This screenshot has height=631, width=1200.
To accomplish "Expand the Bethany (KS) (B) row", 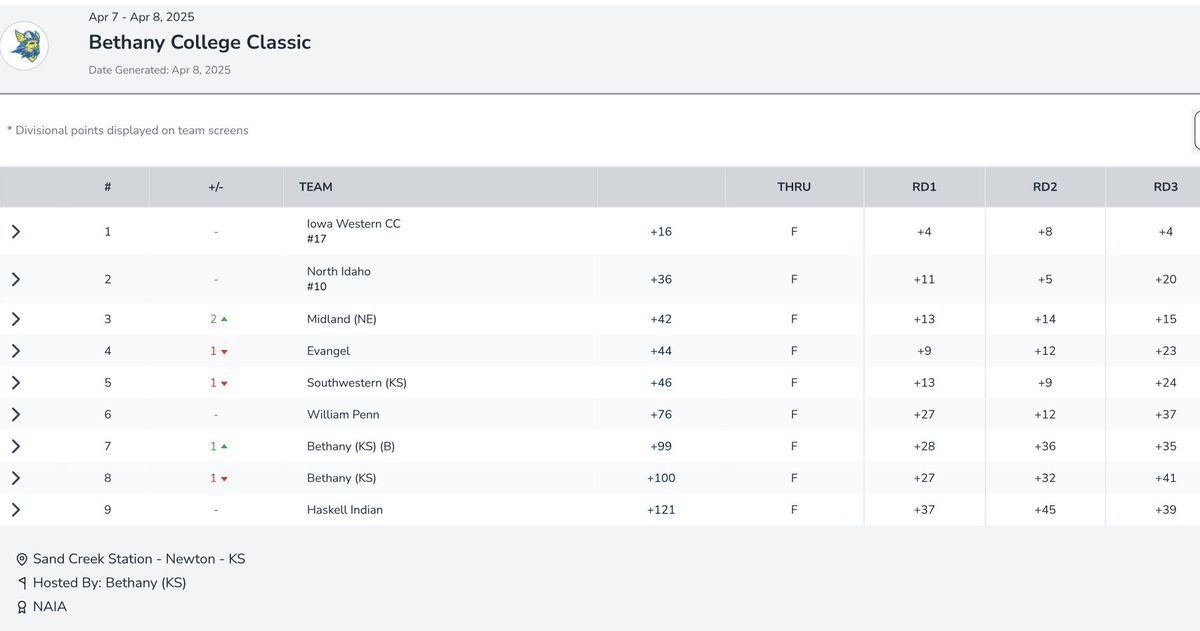I will coord(16,446).
